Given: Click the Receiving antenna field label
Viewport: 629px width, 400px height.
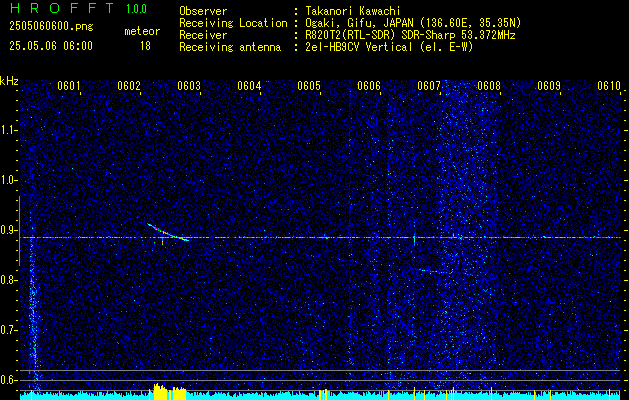Looking at the screenshot, I should click(230, 47).
